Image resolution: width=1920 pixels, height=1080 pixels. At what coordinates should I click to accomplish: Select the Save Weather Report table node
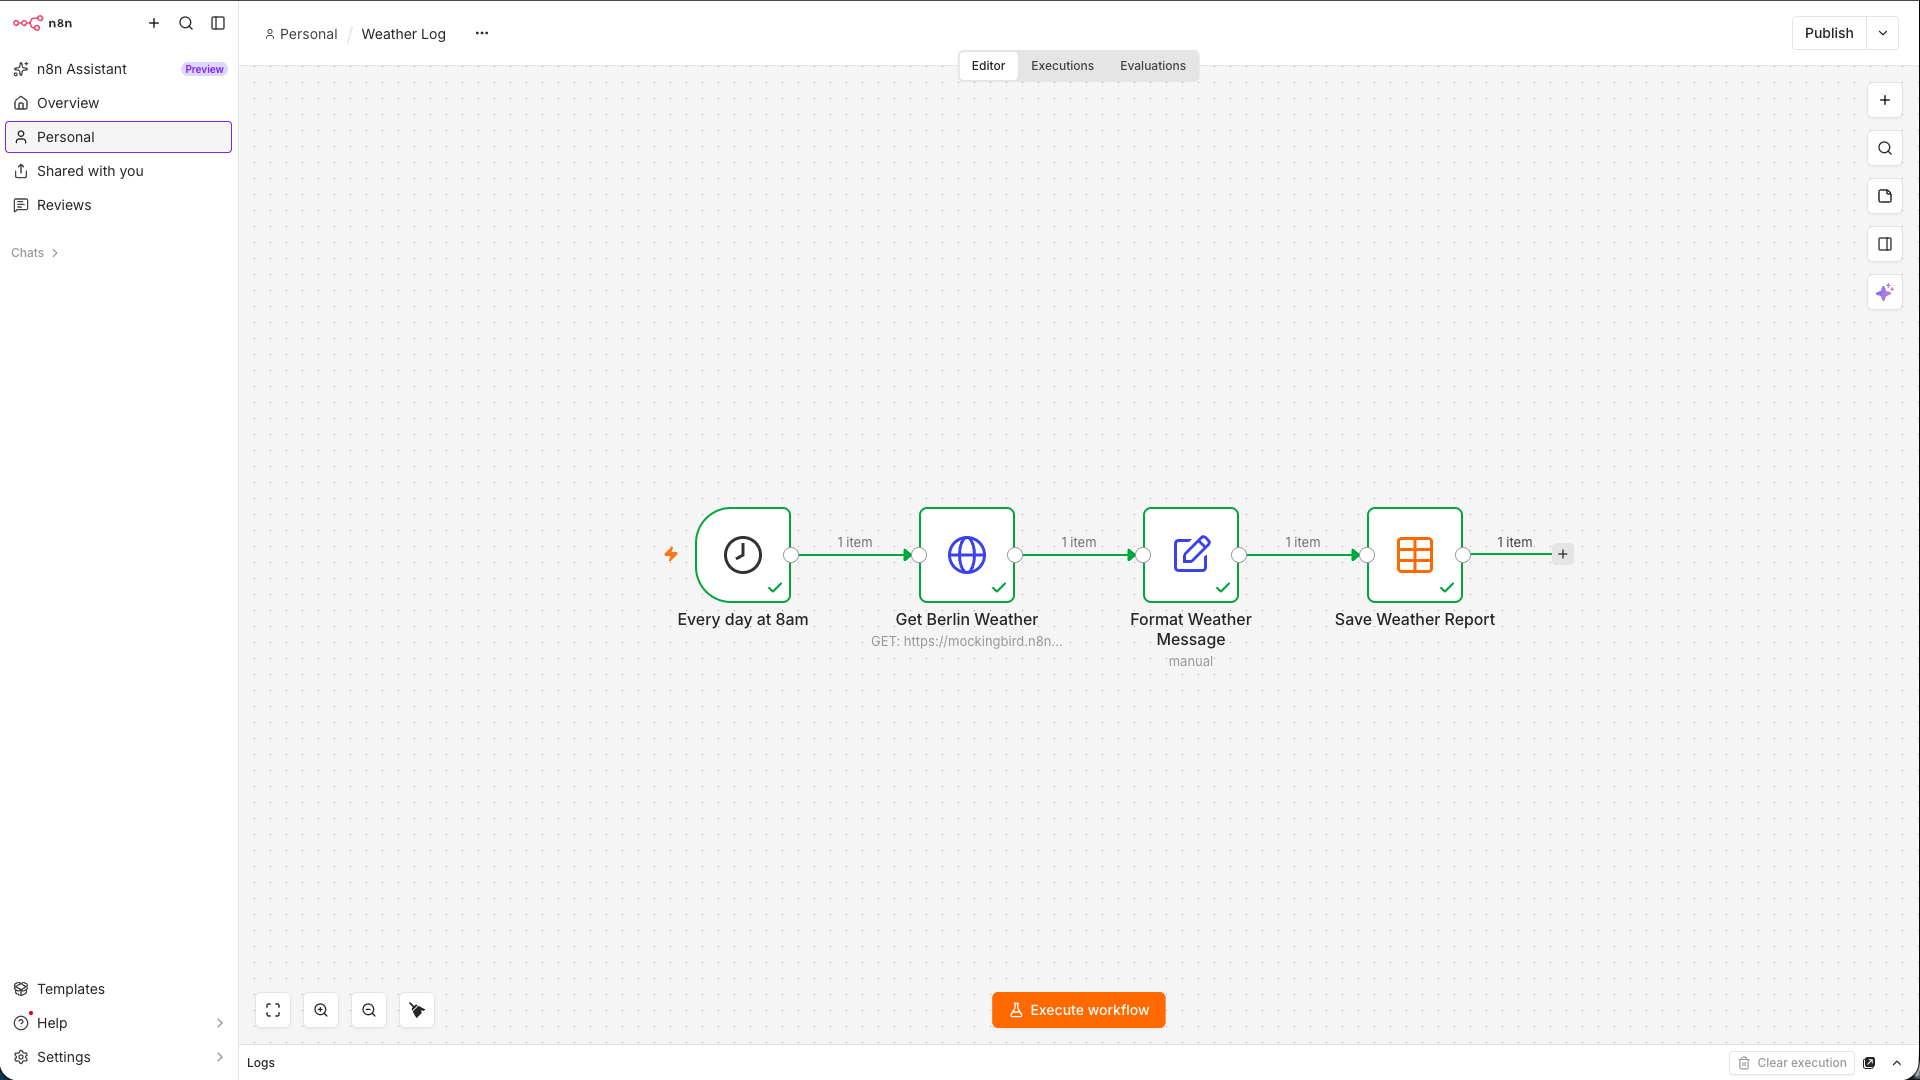1415,555
